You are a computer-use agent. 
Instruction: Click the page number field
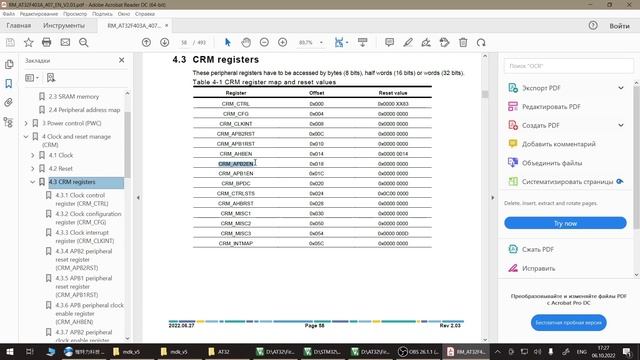pos(184,42)
